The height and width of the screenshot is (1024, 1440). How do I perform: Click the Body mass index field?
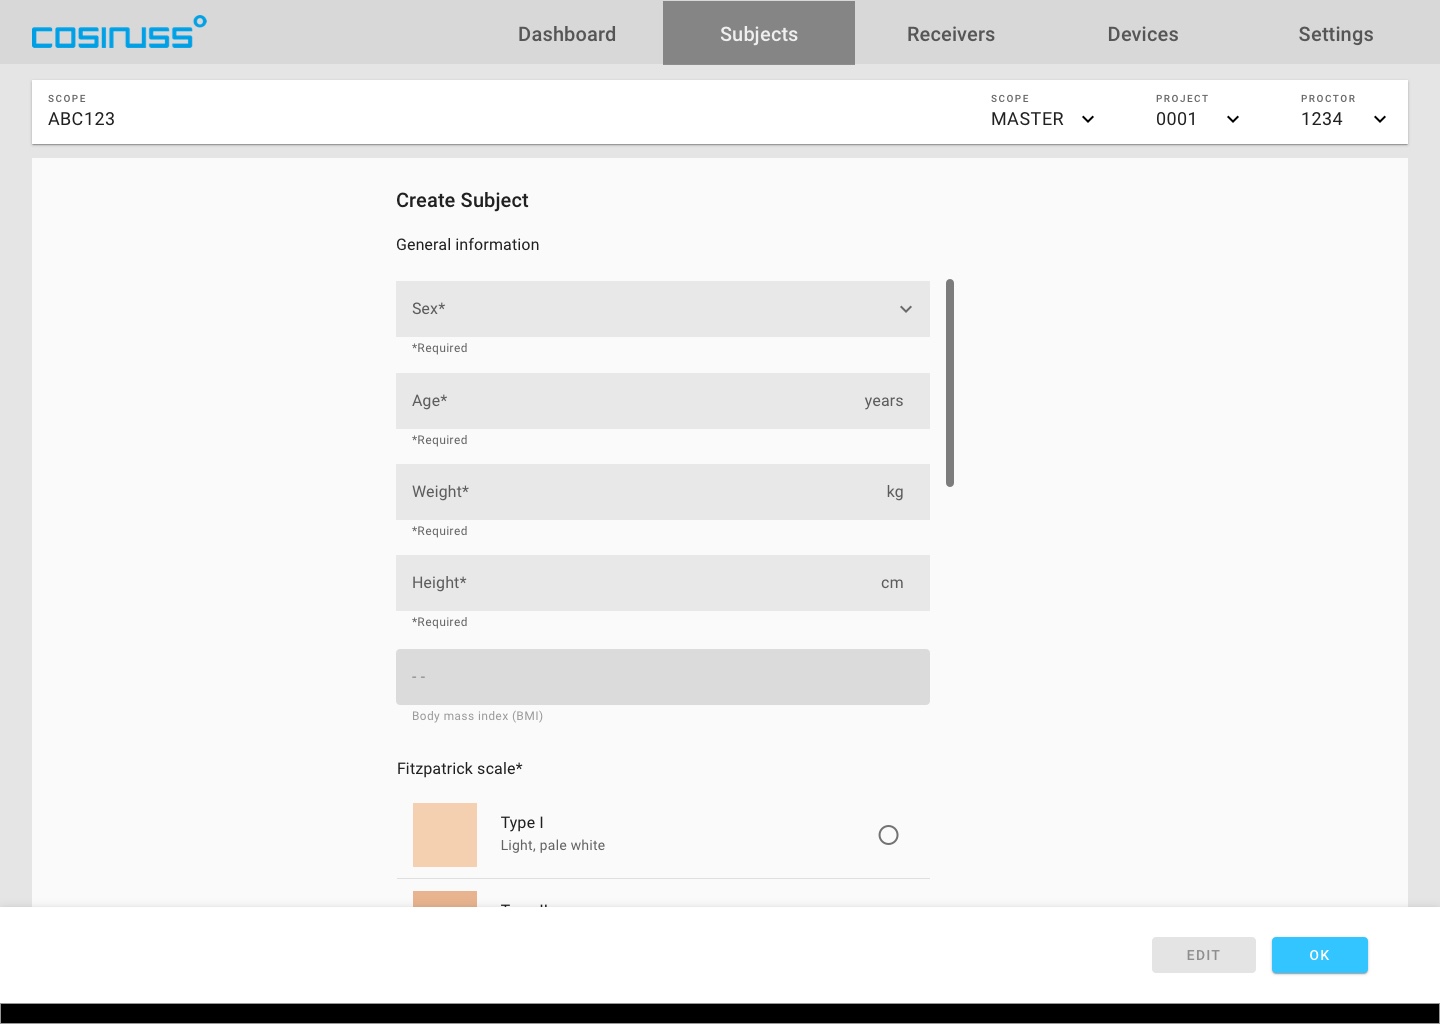[663, 677]
